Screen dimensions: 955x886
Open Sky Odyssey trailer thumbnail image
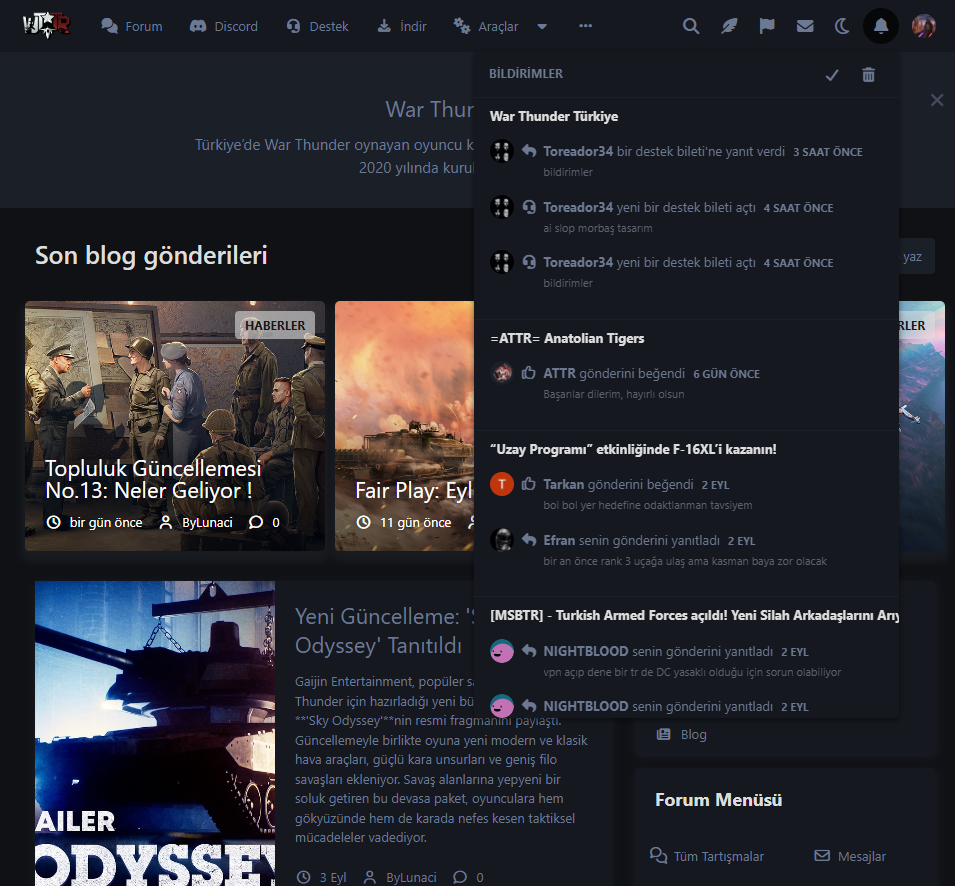(155, 733)
